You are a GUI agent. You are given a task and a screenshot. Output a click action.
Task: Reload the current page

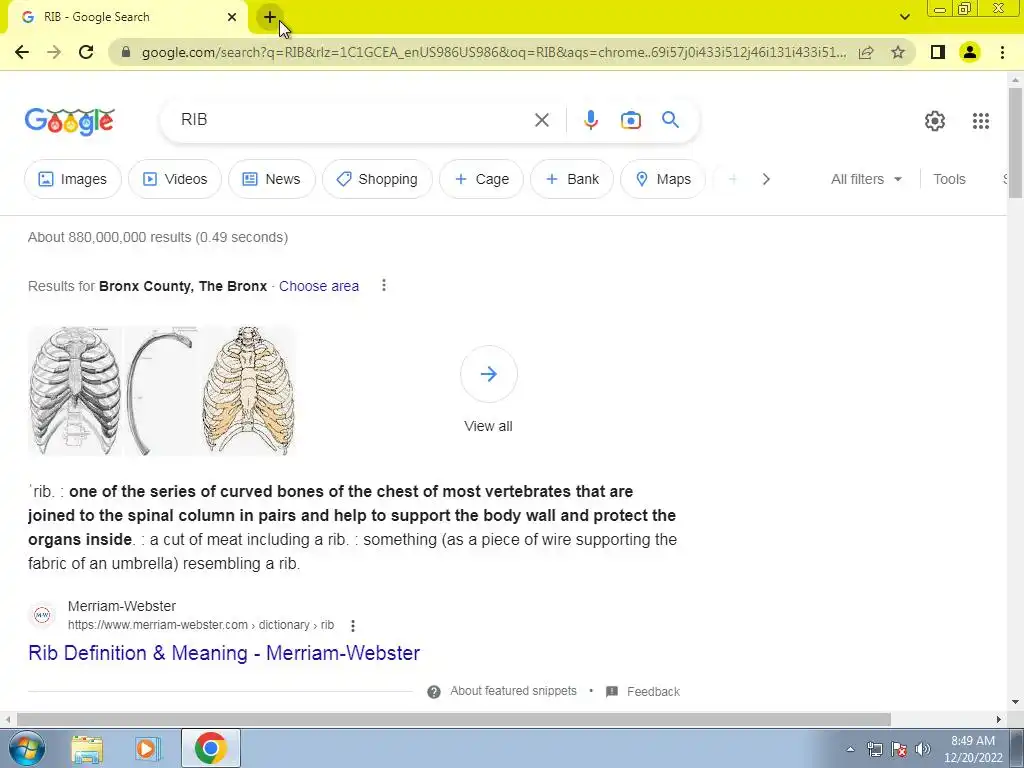(86, 52)
